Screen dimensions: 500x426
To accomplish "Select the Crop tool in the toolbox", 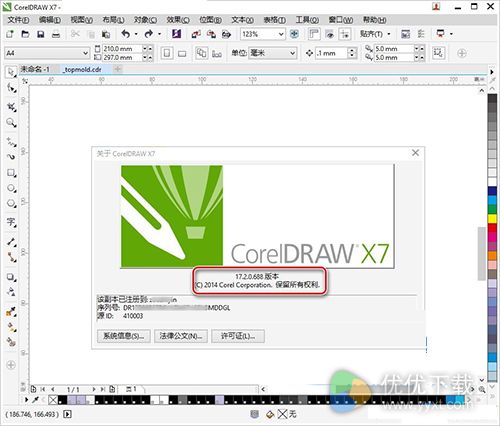I will click(11, 107).
